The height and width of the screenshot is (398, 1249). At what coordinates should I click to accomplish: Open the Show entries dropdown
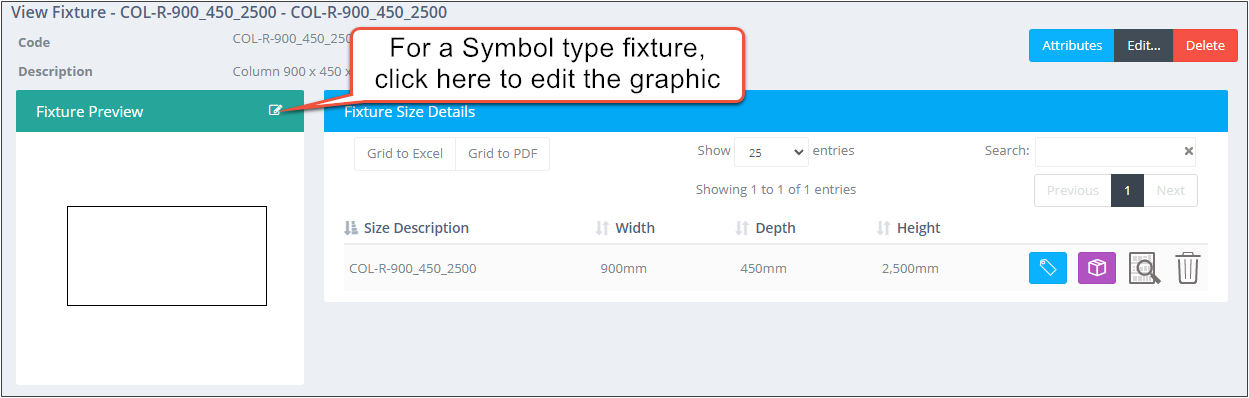click(x=771, y=152)
